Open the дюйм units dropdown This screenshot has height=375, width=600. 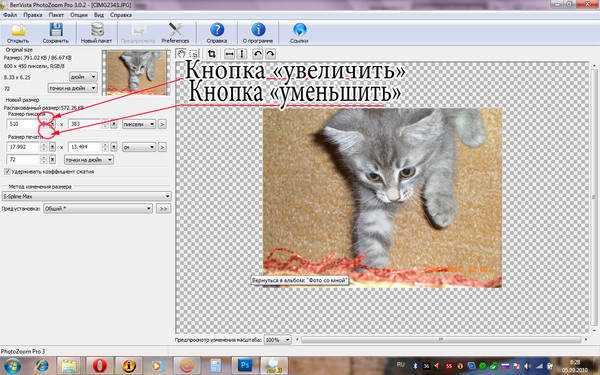click(83, 77)
